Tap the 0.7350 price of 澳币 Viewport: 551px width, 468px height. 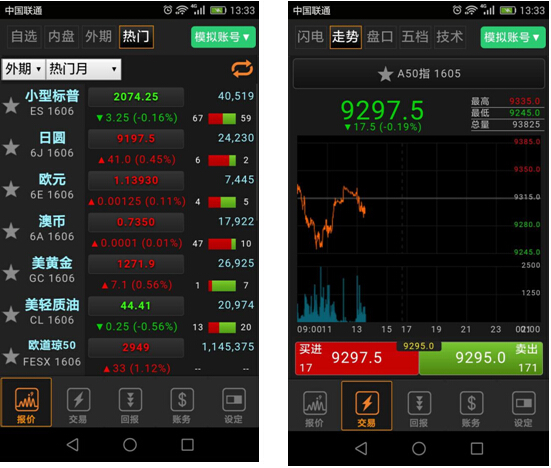coord(136,222)
